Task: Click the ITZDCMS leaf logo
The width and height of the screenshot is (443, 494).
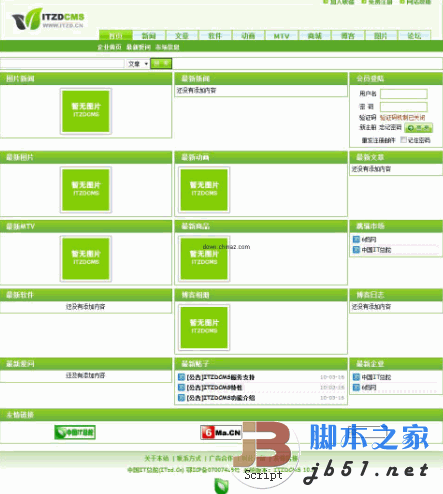Action: point(48,19)
